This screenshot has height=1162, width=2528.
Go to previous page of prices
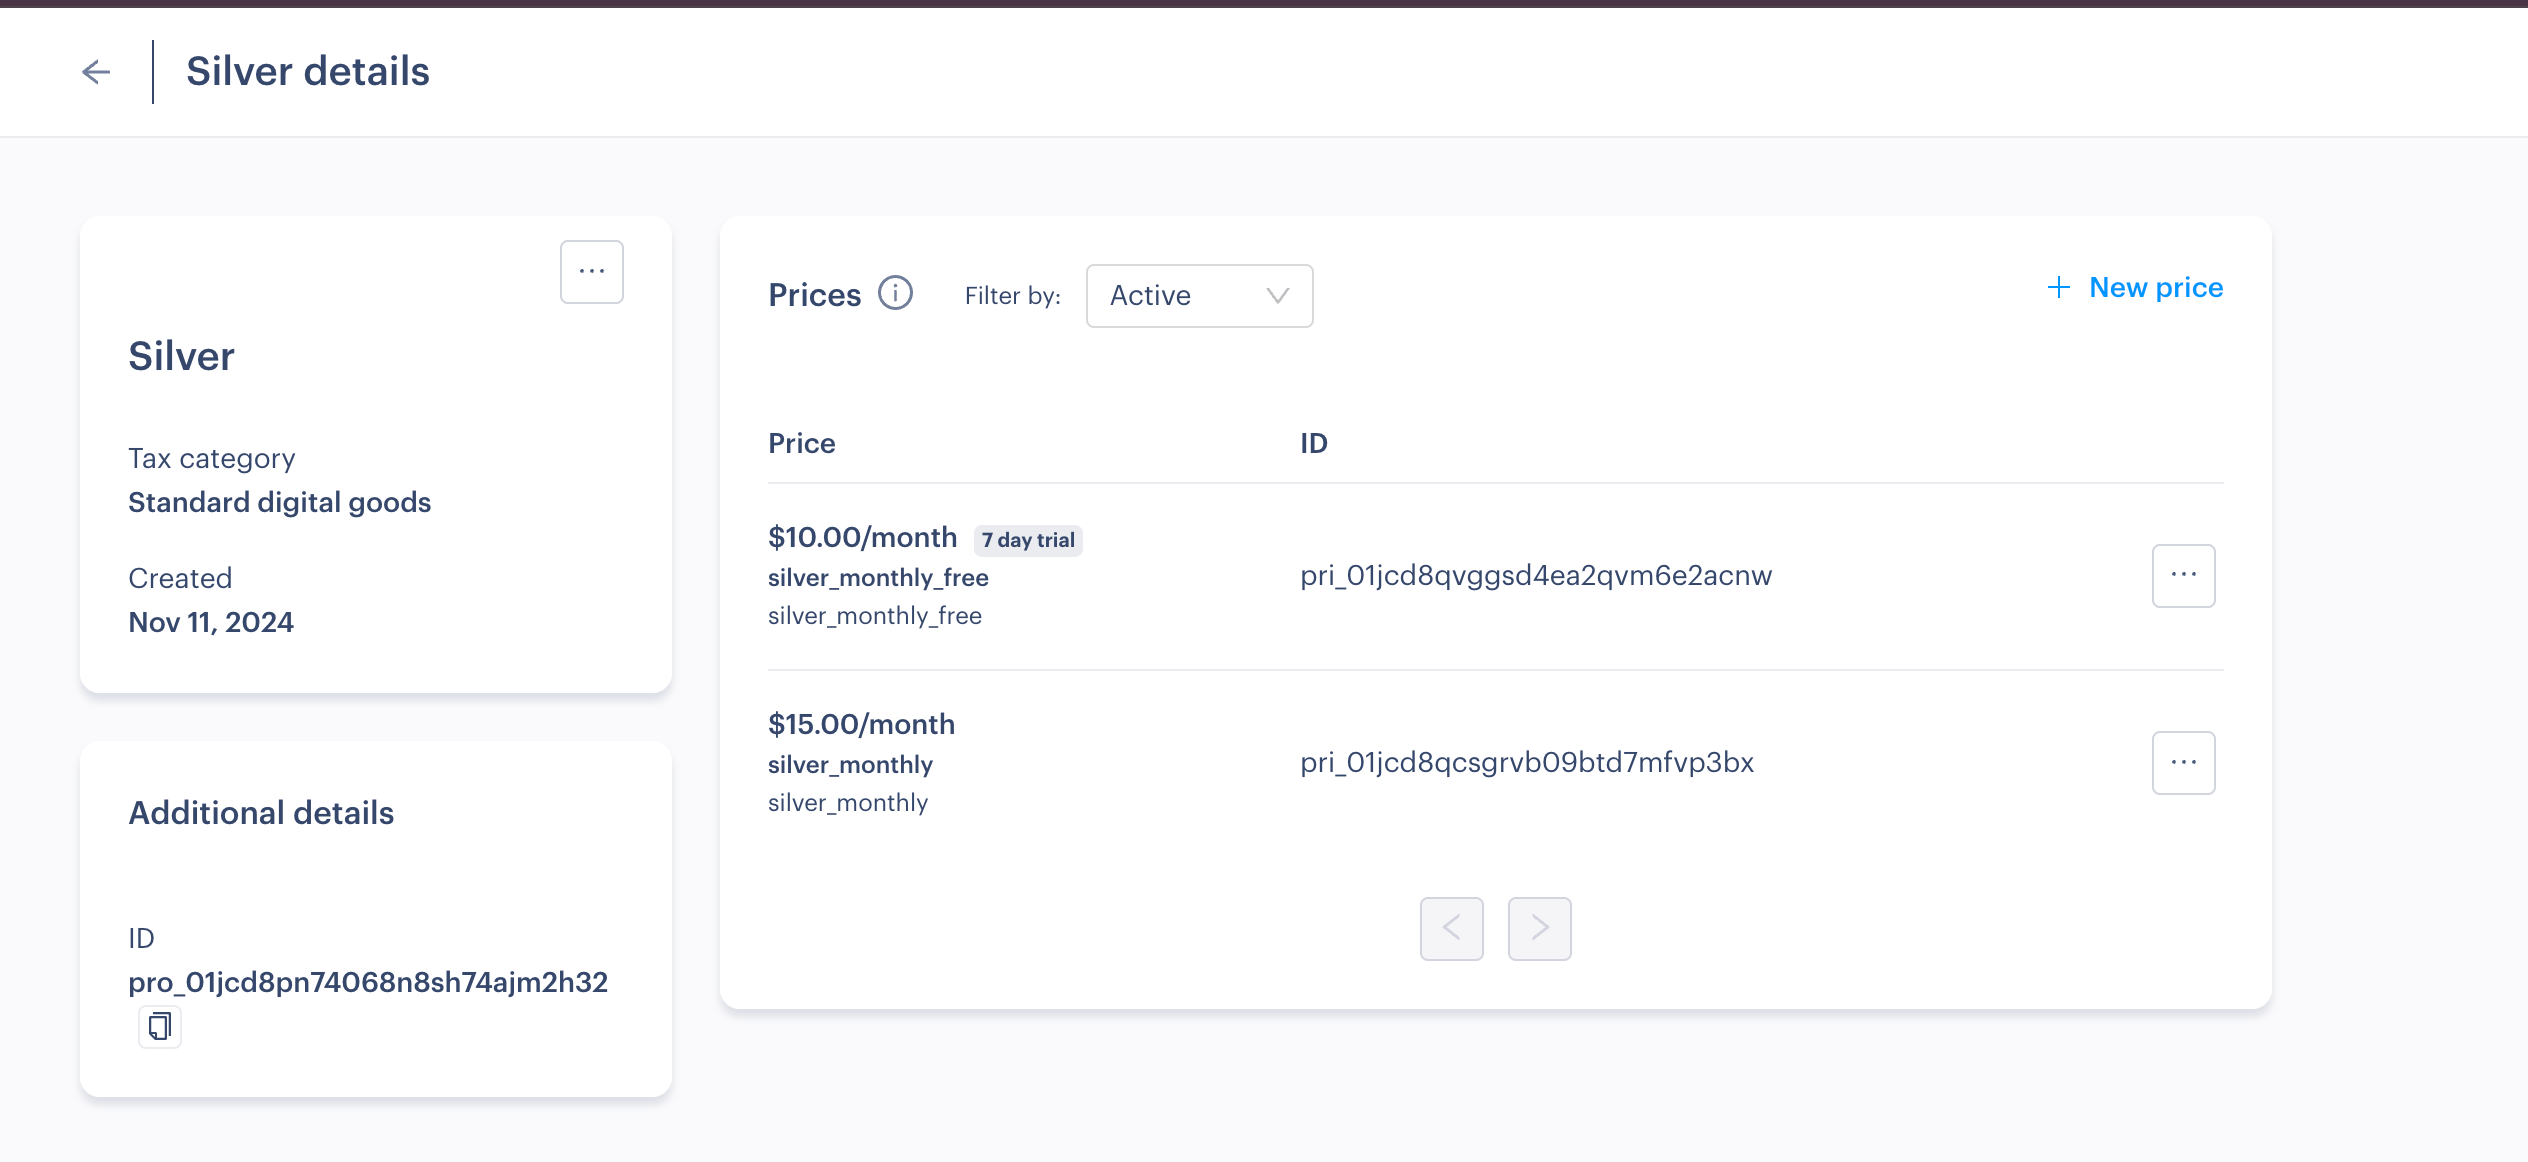coord(1451,929)
